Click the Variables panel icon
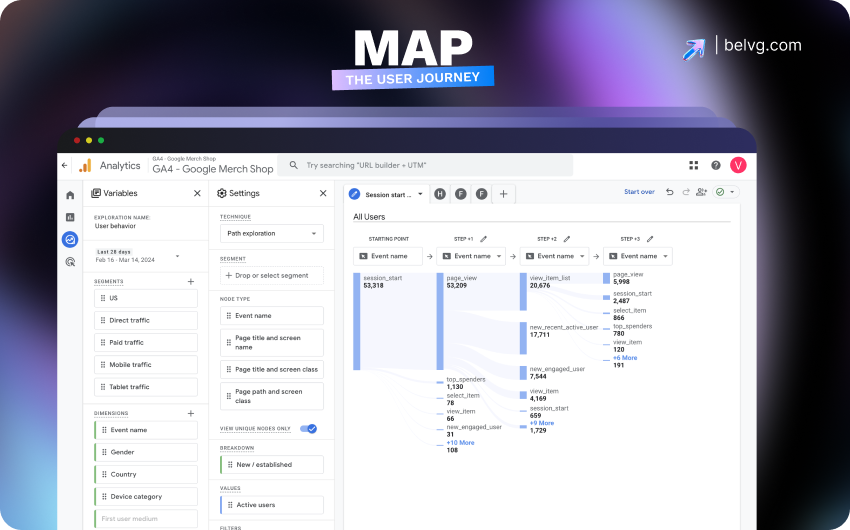The image size is (850, 530). pos(96,193)
